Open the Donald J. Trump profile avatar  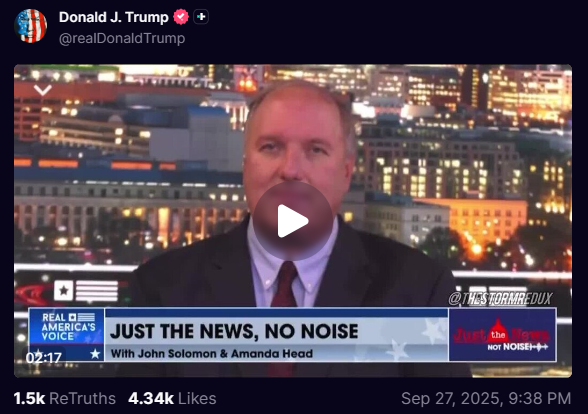pos(31,26)
